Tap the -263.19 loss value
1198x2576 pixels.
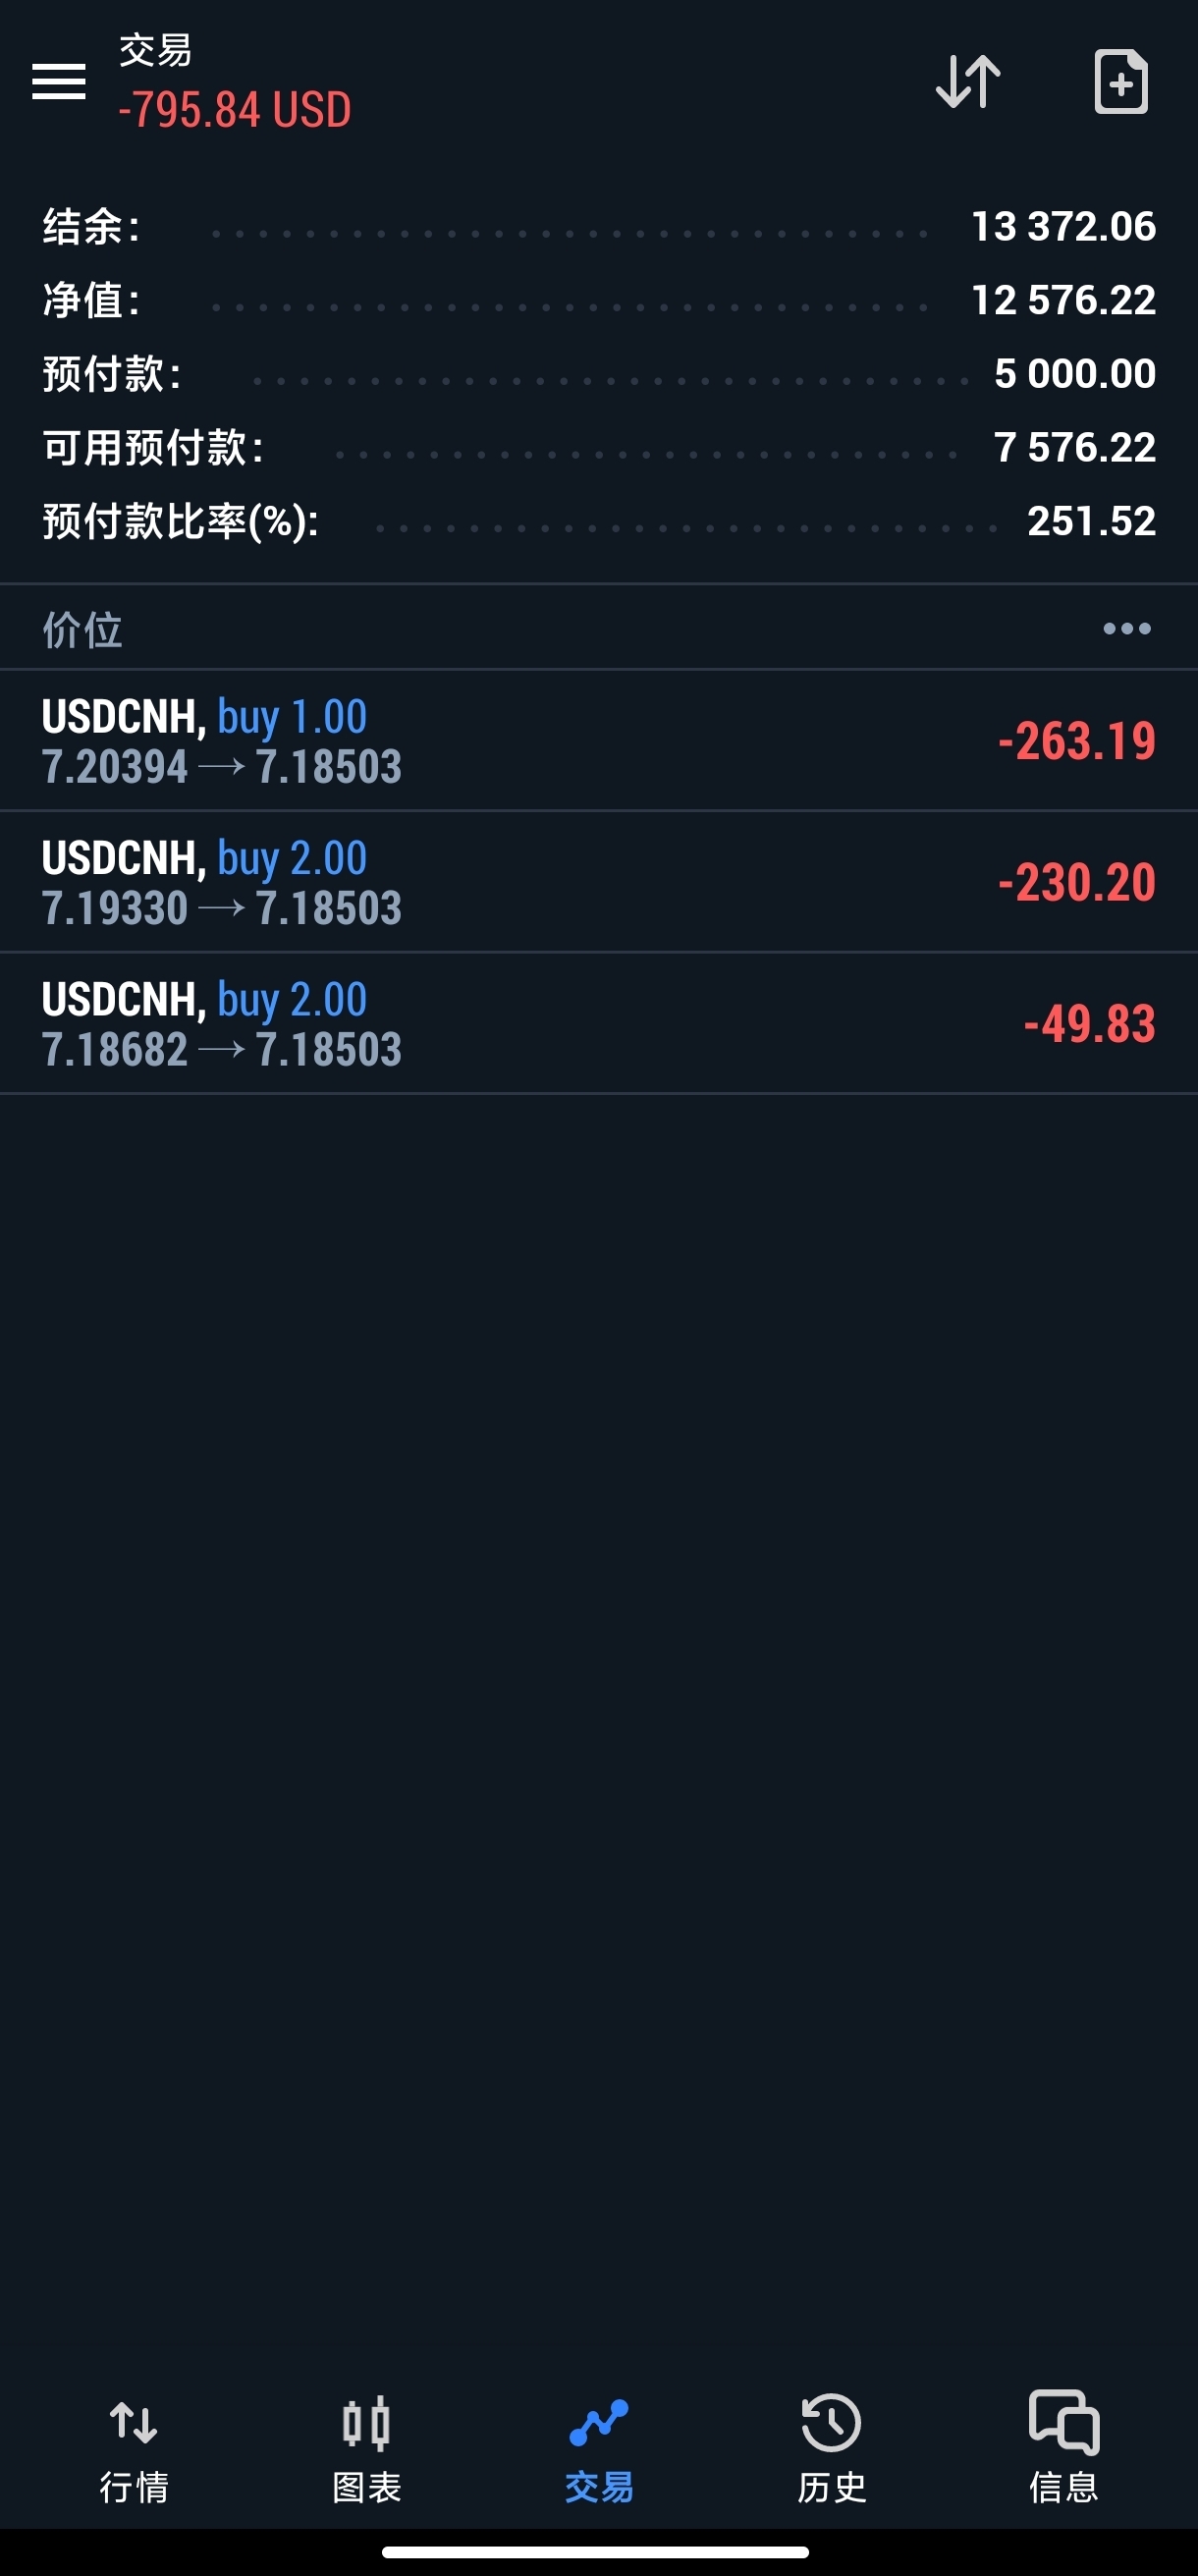tap(1077, 741)
